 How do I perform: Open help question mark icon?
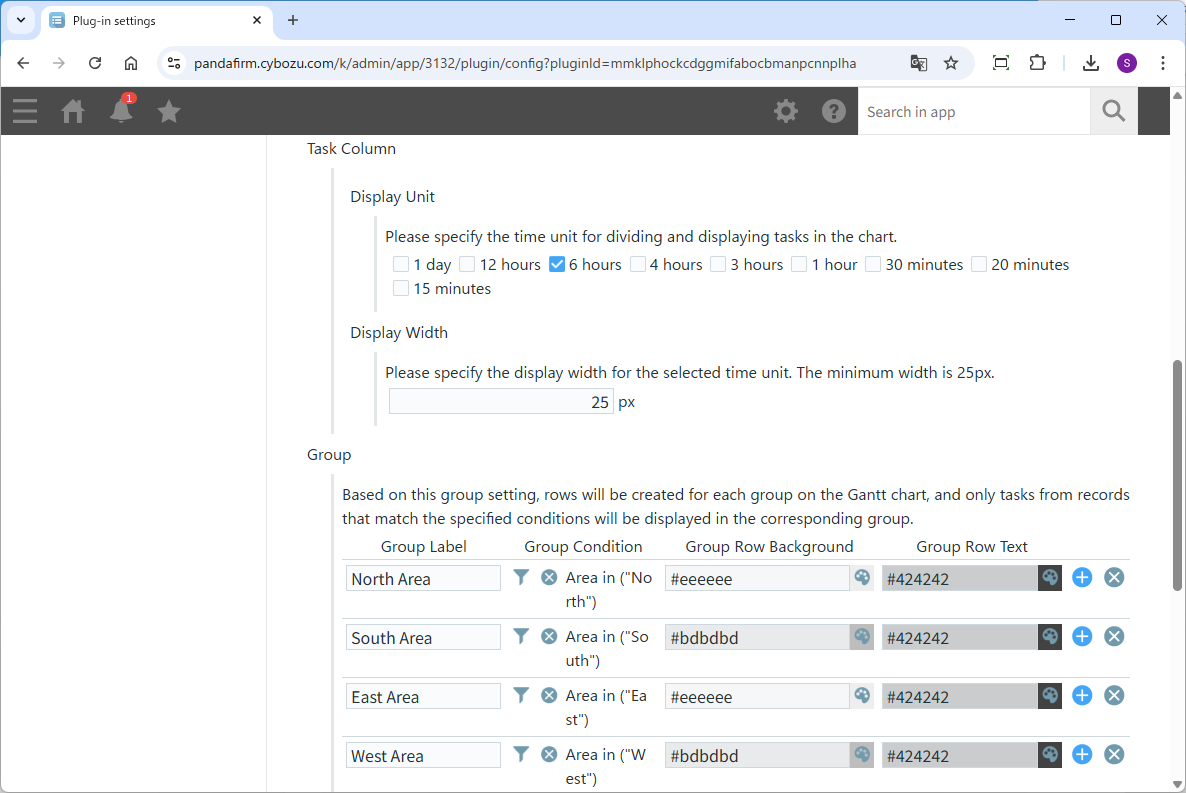(834, 111)
